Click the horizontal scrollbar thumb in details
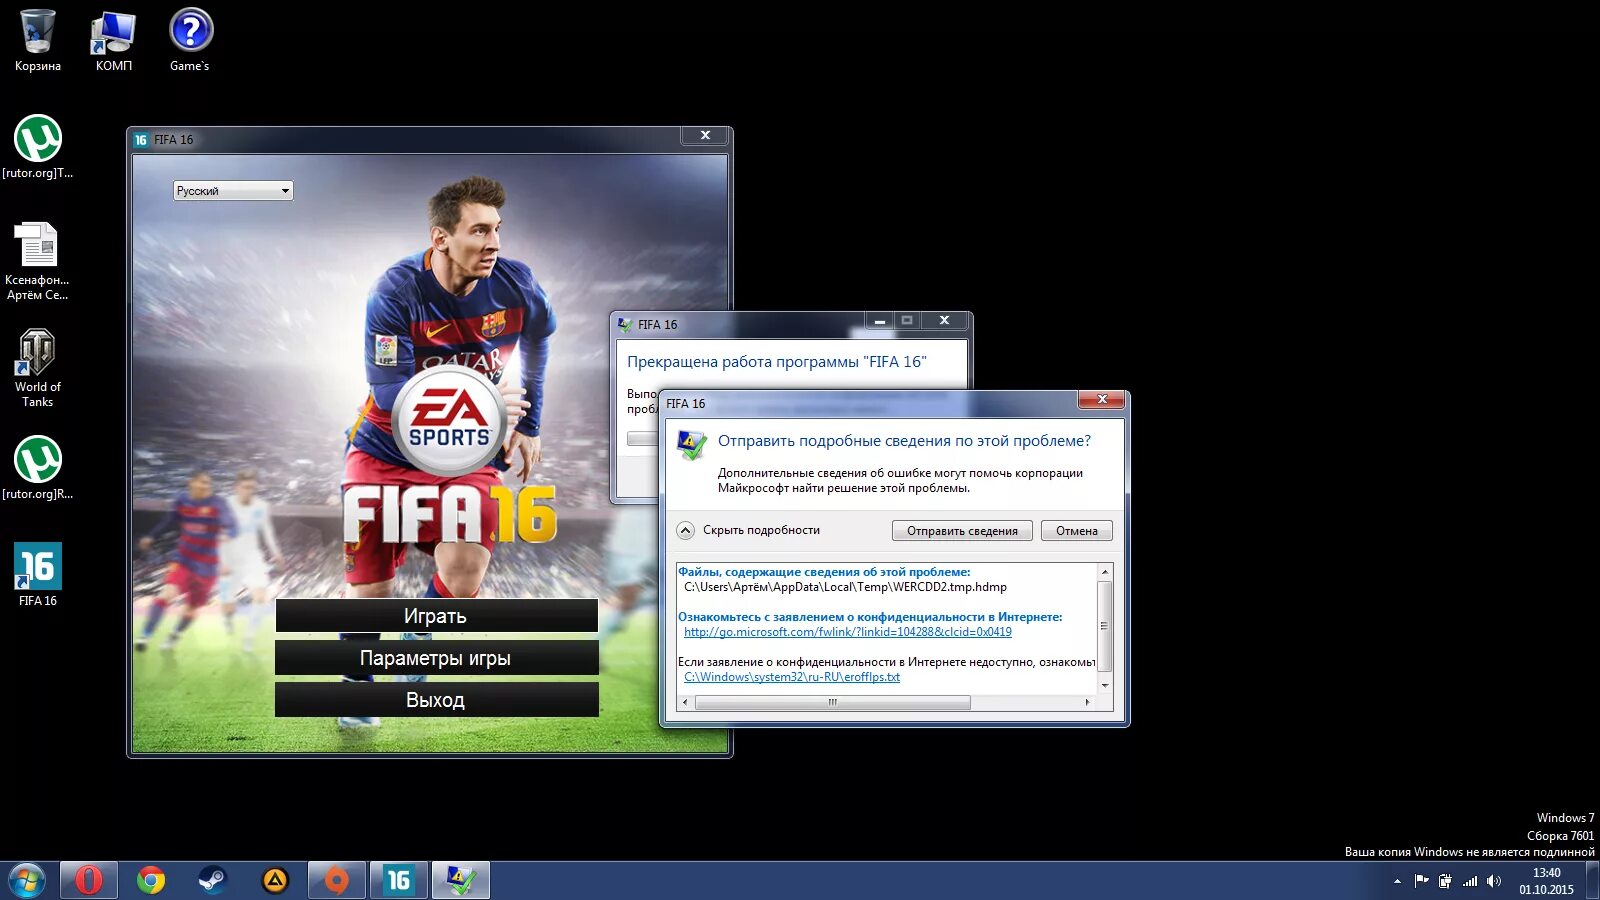Viewport: 1600px width, 900px height. click(x=832, y=702)
